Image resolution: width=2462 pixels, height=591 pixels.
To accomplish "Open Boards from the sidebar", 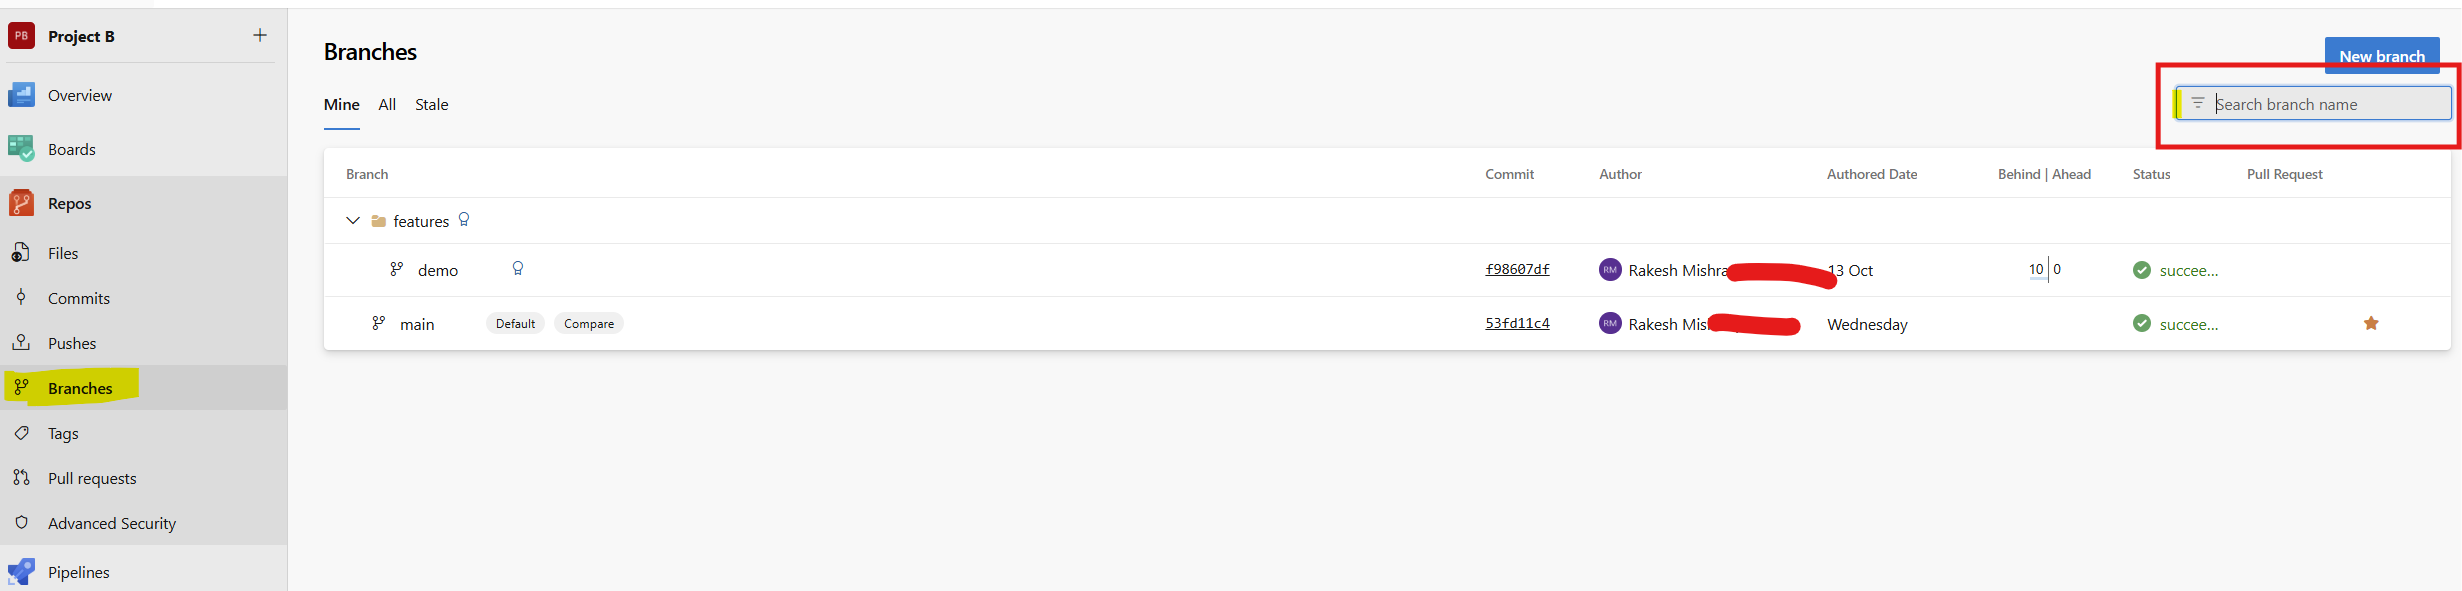I will tap(71, 148).
